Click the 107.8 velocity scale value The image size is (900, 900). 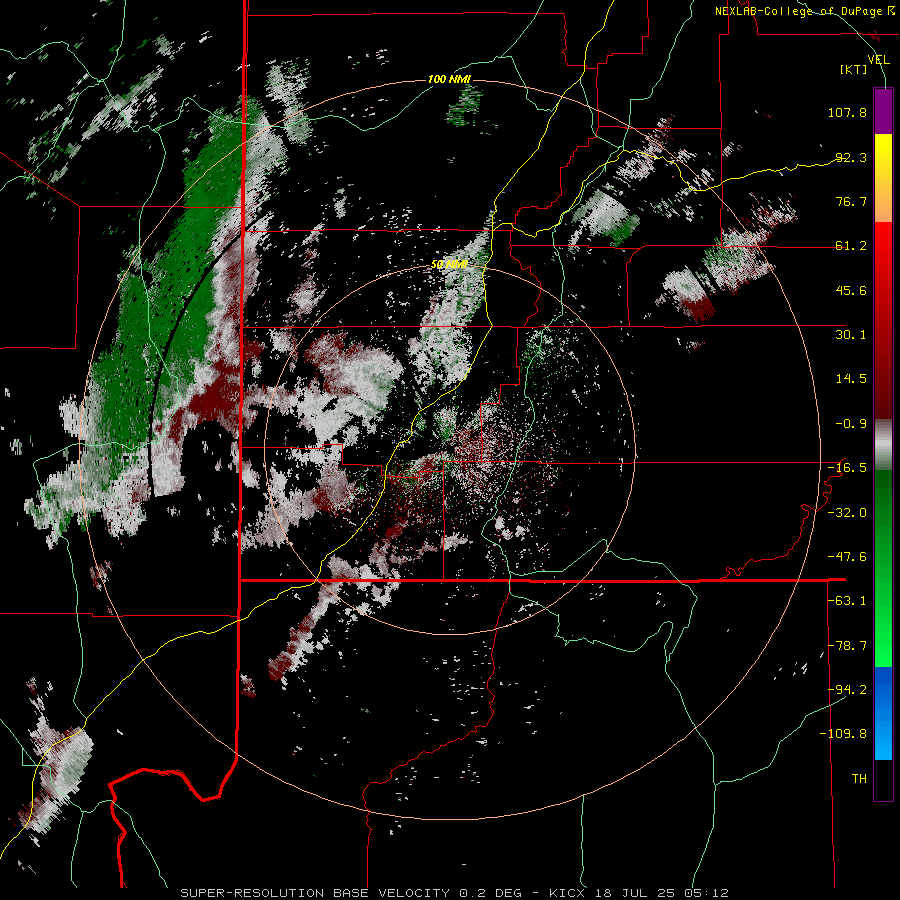click(847, 112)
